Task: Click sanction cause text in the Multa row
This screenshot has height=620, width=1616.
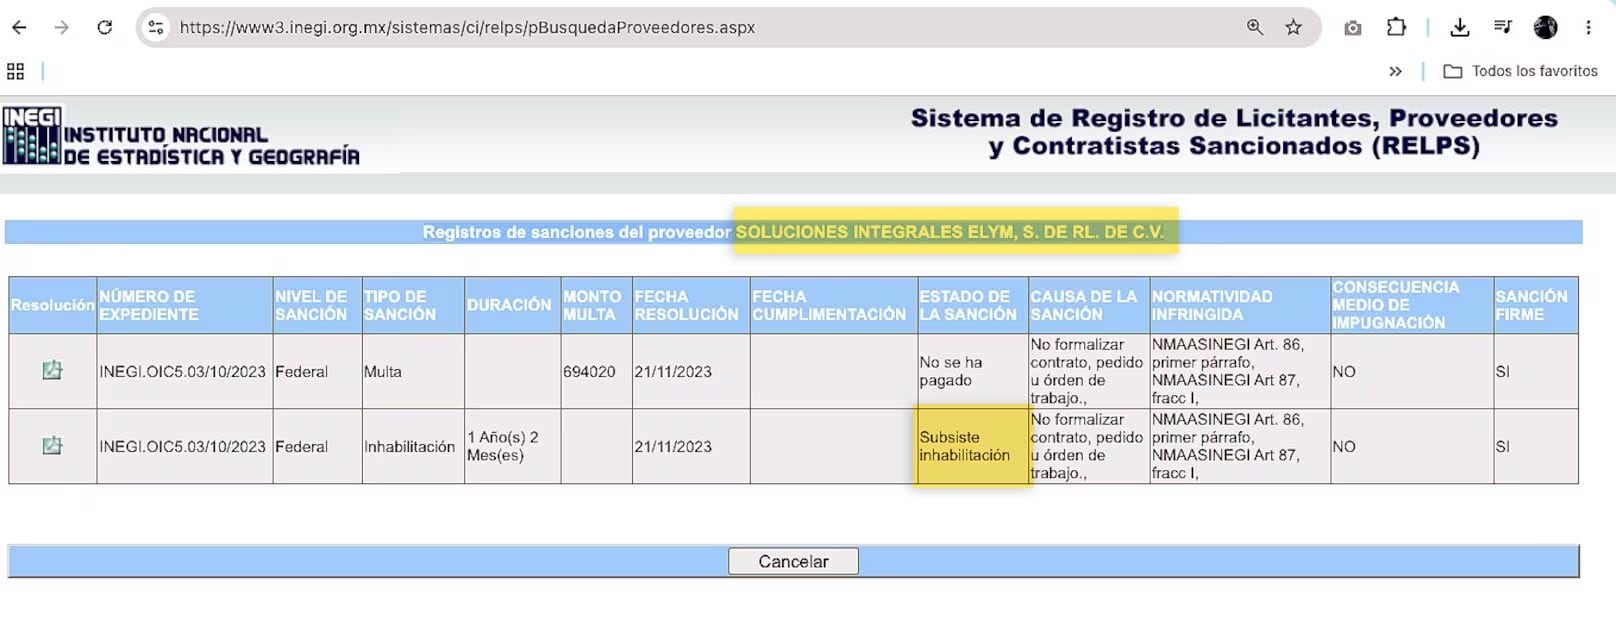Action: pos(1086,371)
